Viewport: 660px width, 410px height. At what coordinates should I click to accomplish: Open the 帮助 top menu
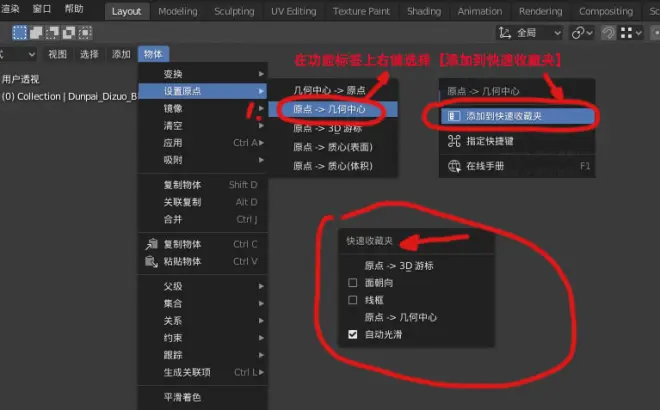click(74, 9)
